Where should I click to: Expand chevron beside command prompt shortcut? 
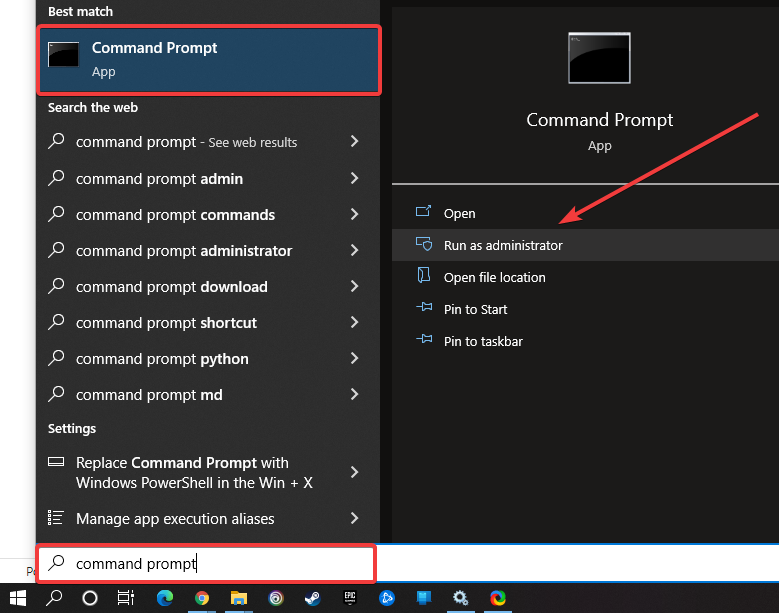(354, 322)
